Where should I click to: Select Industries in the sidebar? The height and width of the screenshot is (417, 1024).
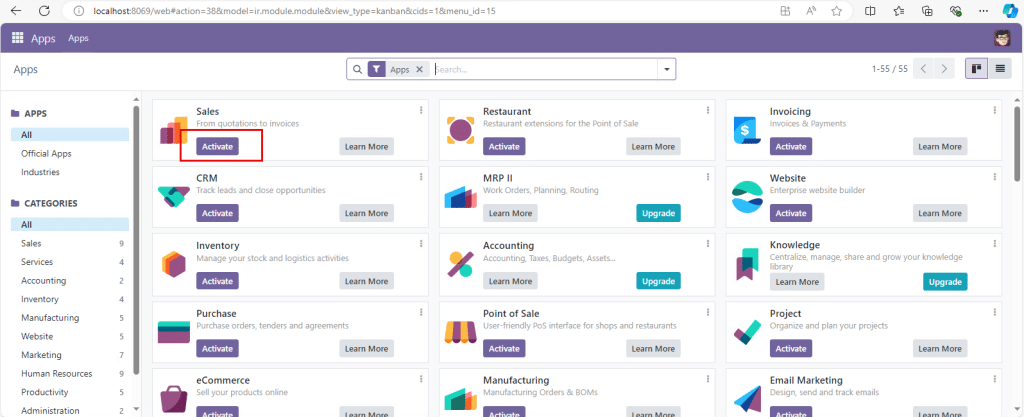pyautogui.click(x=40, y=172)
